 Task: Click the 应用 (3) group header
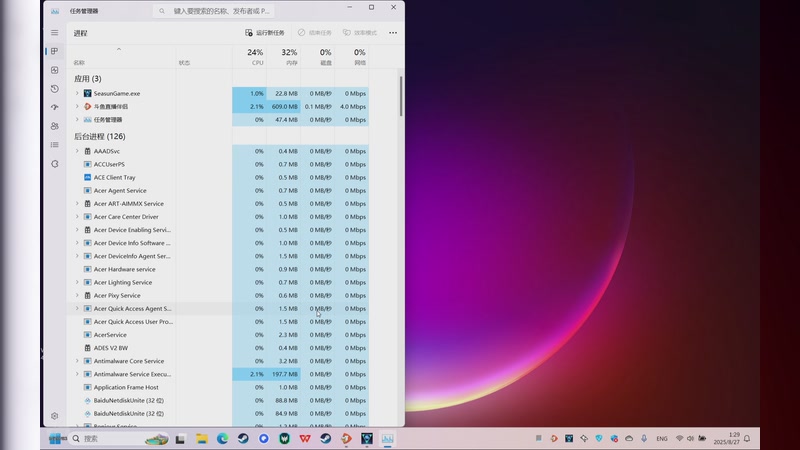[x=88, y=79]
